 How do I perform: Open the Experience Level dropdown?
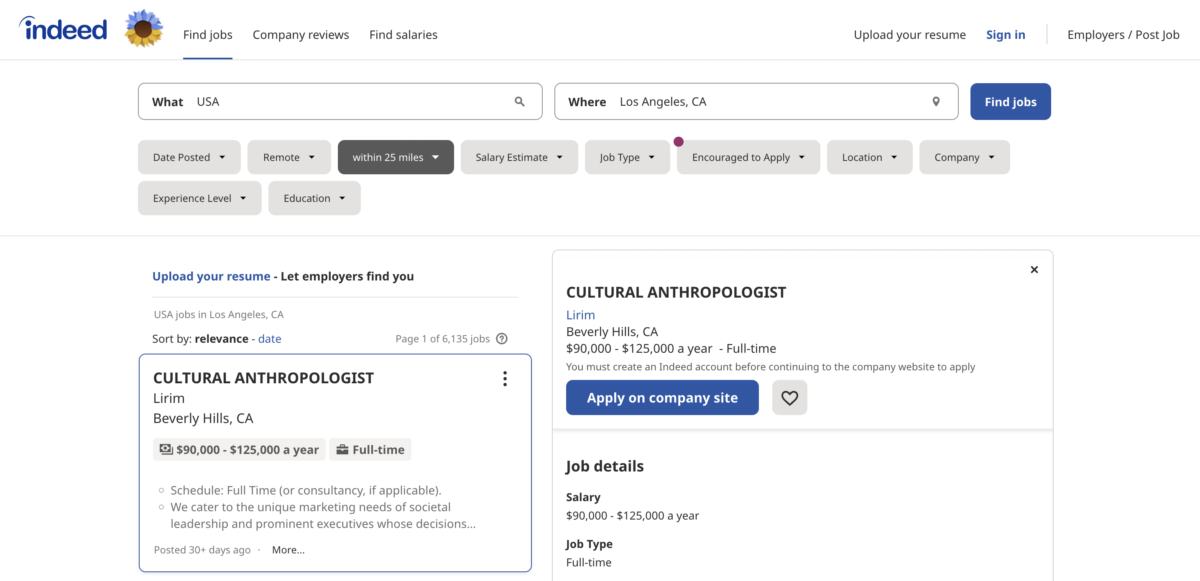click(x=199, y=199)
